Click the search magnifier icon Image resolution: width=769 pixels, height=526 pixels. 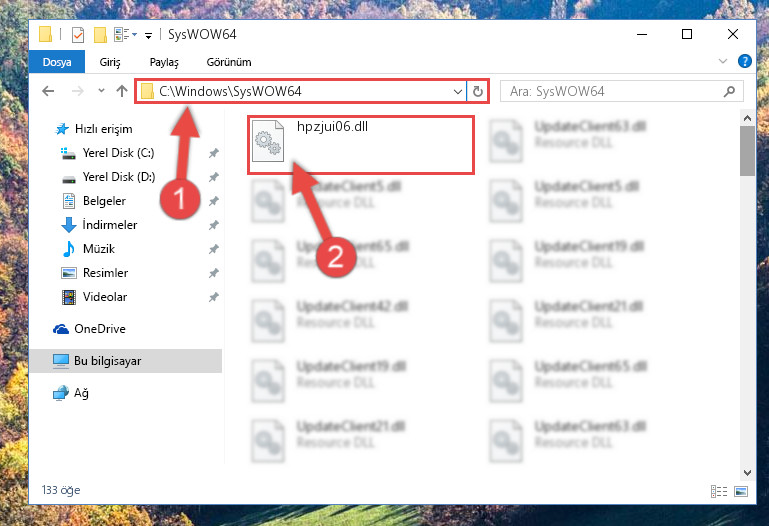729,91
